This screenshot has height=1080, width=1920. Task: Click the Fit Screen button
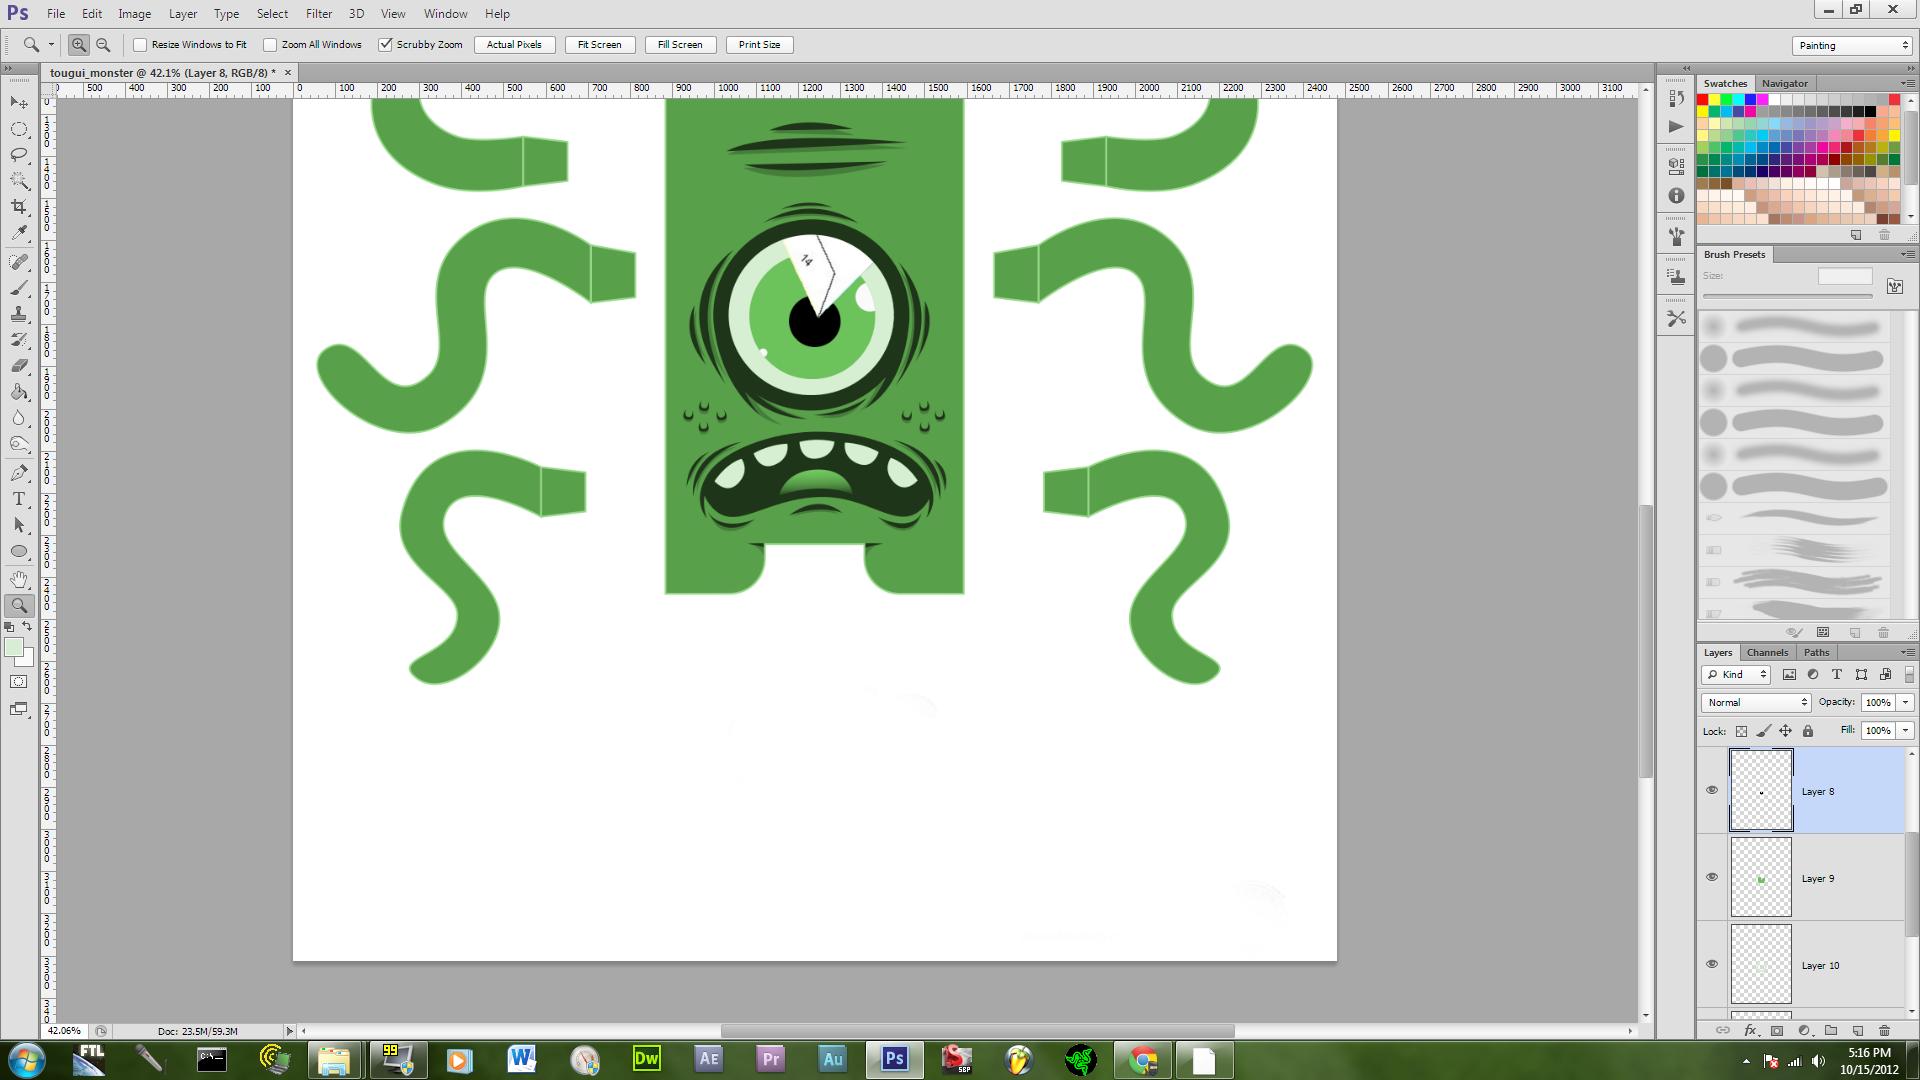tap(599, 45)
